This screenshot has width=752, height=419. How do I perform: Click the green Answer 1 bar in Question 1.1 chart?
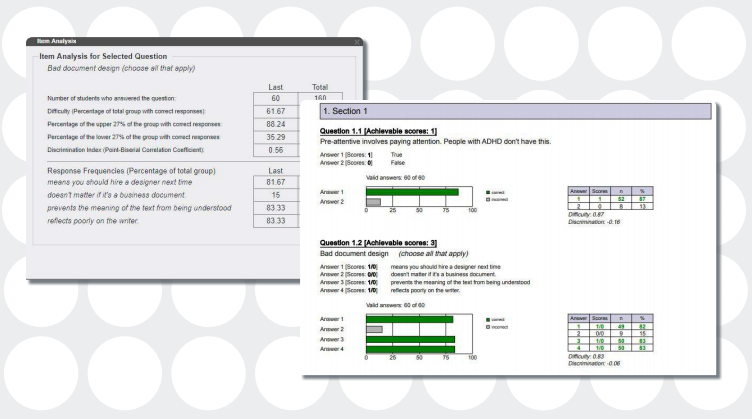tap(412, 192)
